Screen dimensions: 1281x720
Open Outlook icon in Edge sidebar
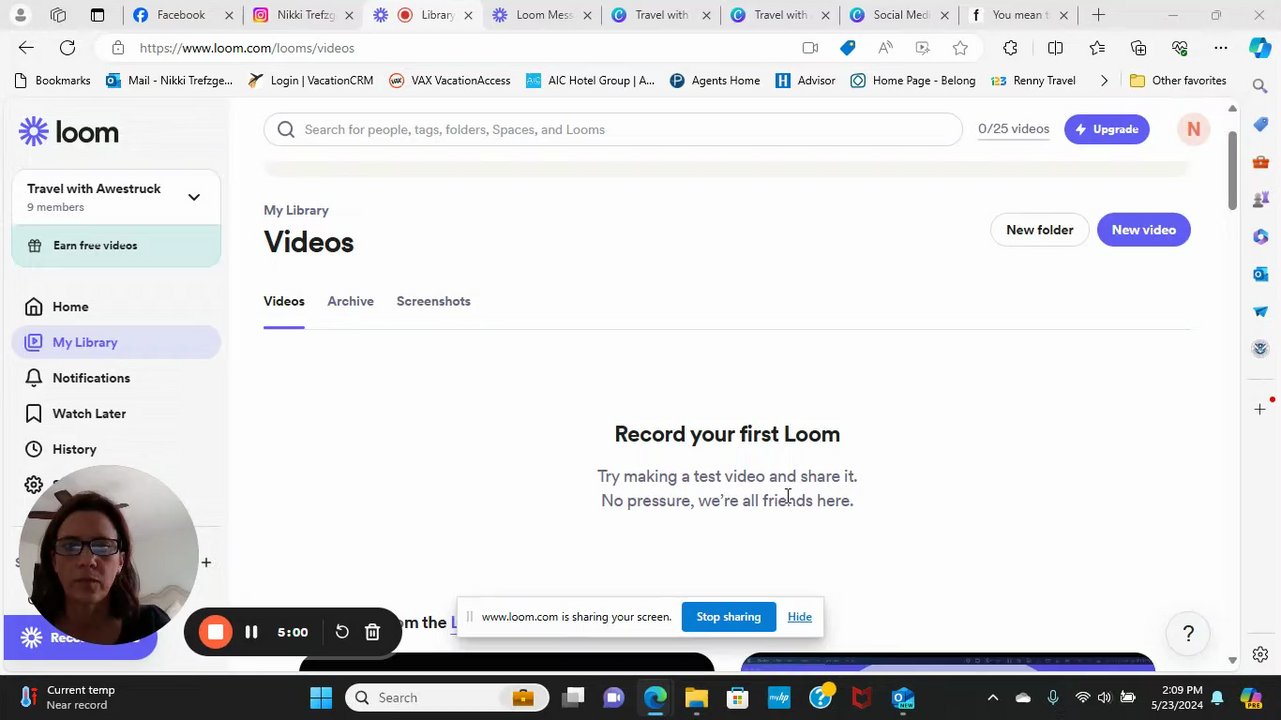point(1260,274)
